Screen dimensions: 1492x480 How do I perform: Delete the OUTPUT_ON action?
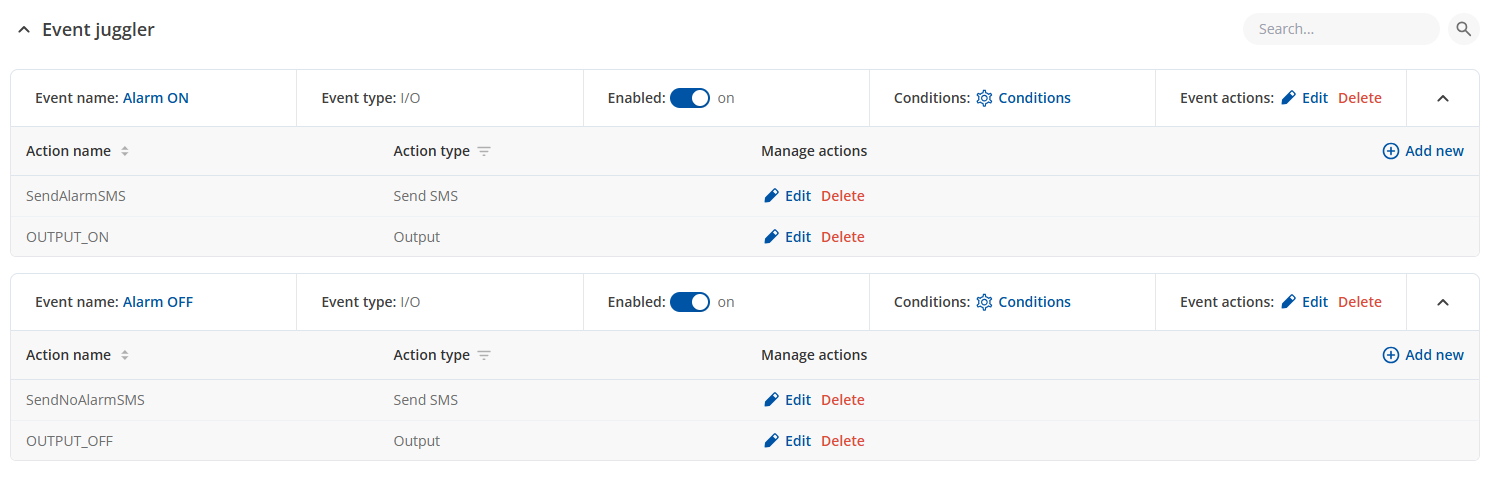pyautogui.click(x=842, y=237)
